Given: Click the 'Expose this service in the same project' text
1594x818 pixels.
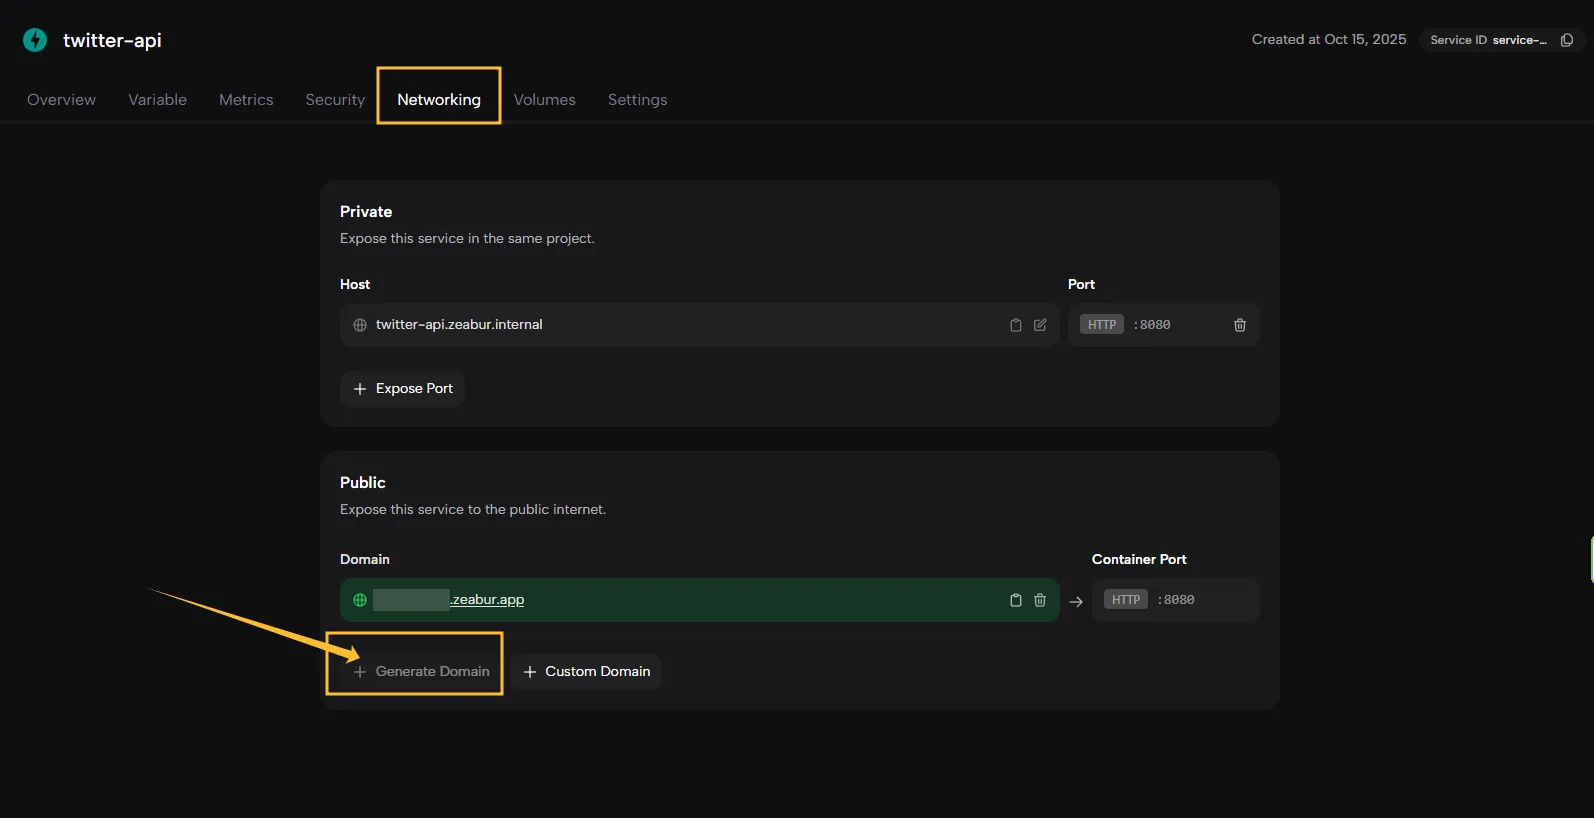Looking at the screenshot, I should (x=467, y=239).
